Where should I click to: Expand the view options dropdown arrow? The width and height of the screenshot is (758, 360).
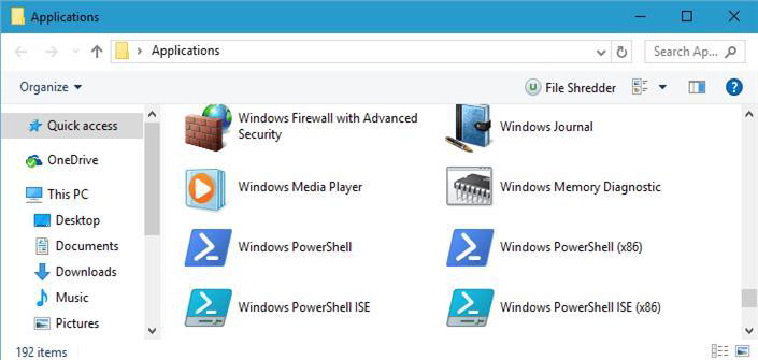663,87
